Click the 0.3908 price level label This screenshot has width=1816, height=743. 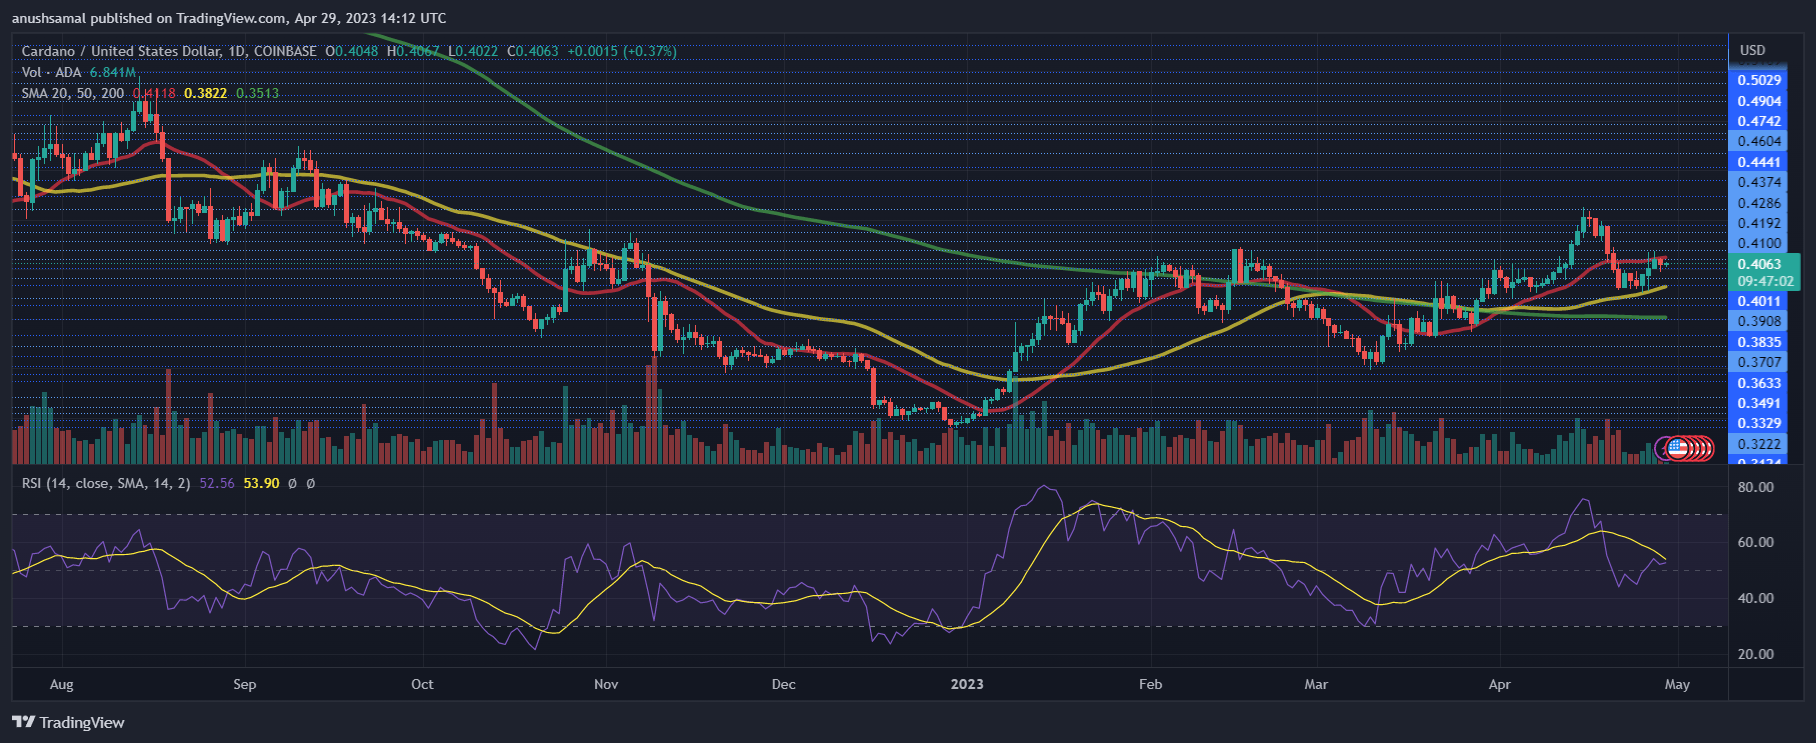[x=1759, y=321]
